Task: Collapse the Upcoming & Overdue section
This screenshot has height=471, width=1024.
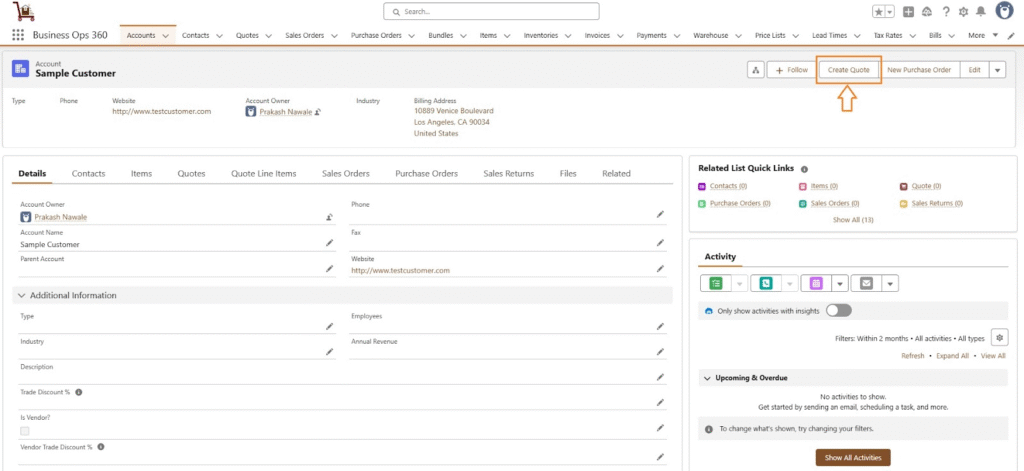Action: (707, 378)
